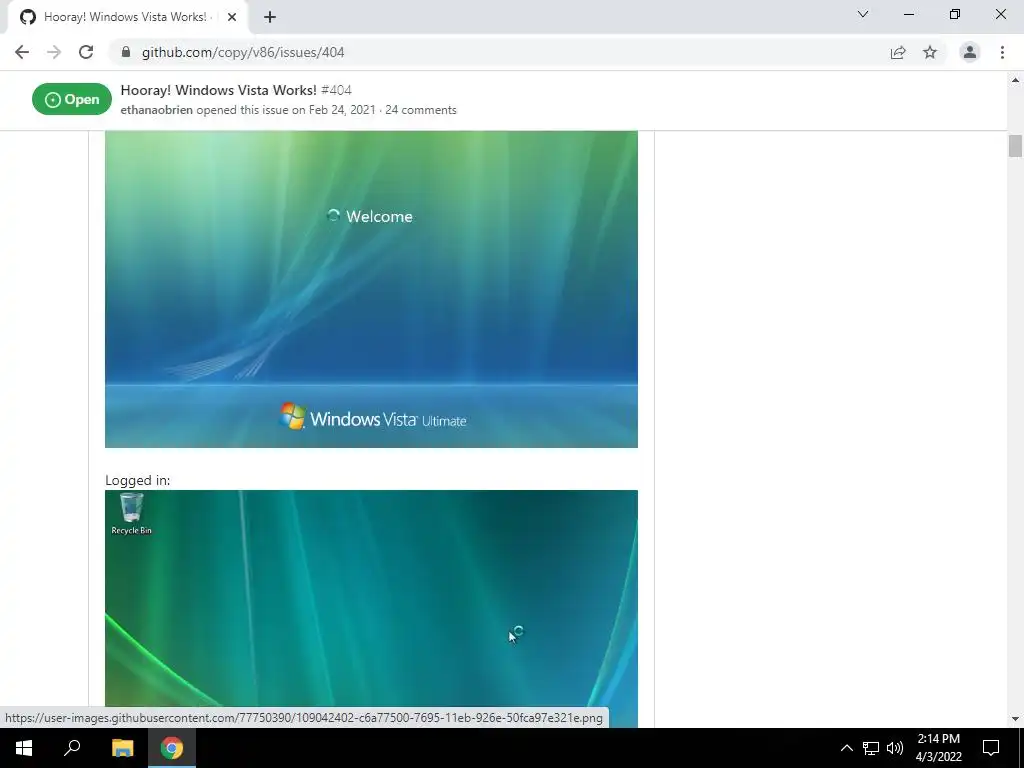The width and height of the screenshot is (1024, 768).
Task: Click the padlock site info icon
Action: (x=126, y=52)
